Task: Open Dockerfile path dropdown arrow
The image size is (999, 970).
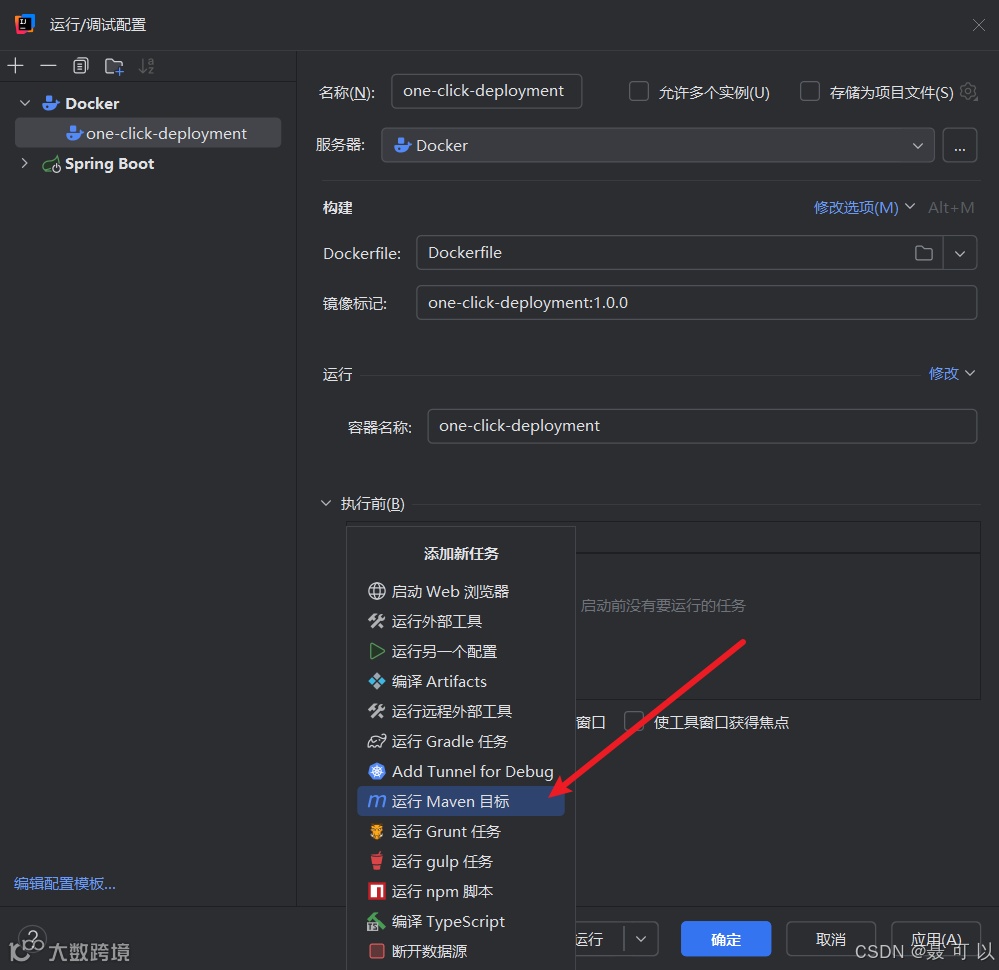Action: pyautogui.click(x=959, y=253)
